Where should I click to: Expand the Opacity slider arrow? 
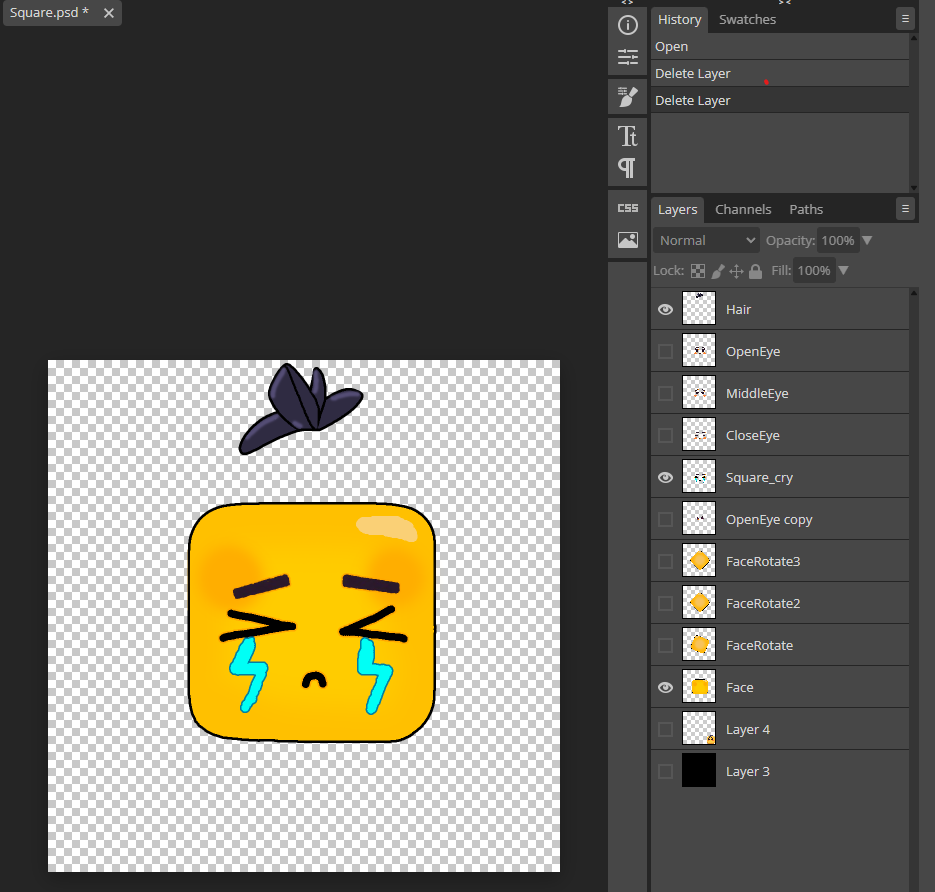click(868, 240)
